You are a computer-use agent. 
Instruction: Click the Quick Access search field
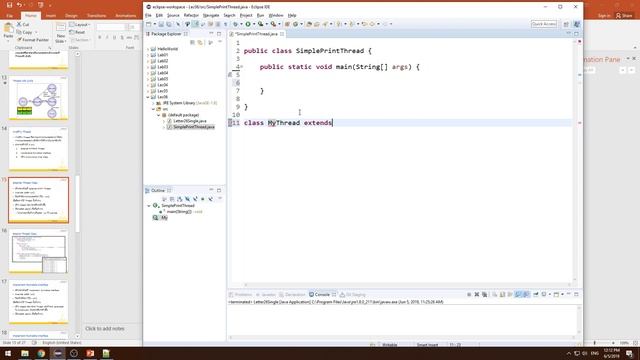coord(544,24)
